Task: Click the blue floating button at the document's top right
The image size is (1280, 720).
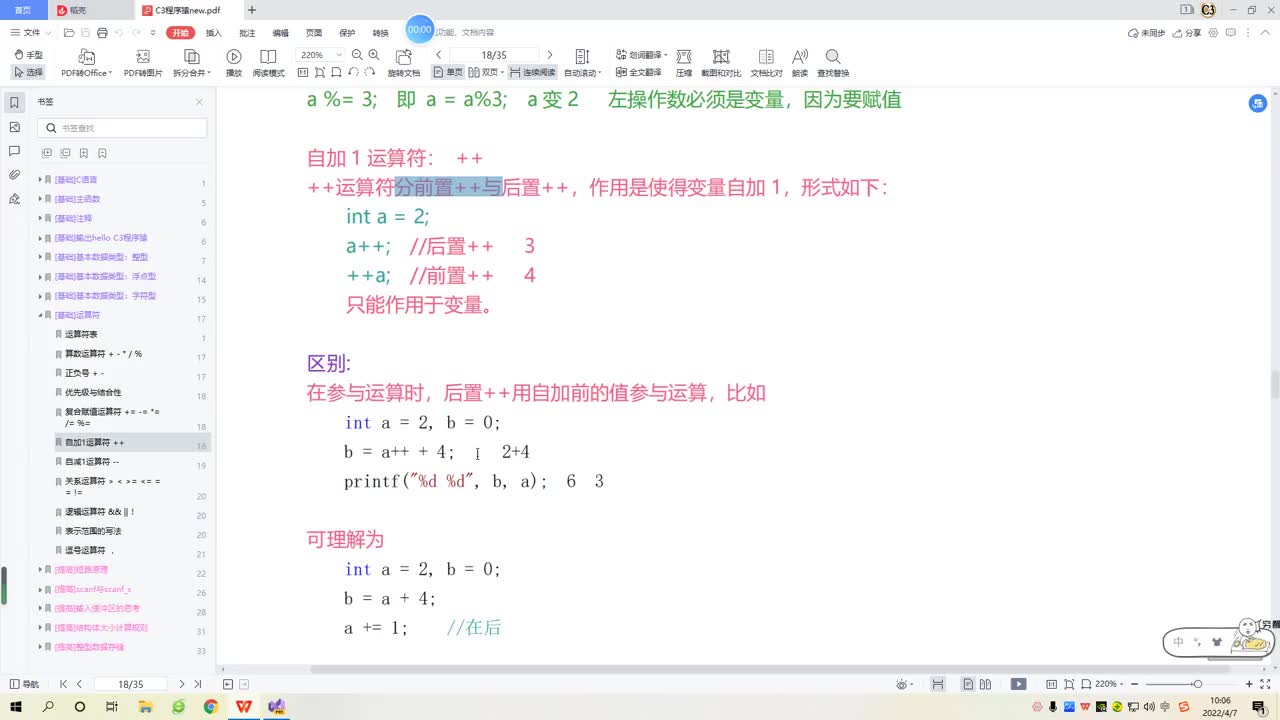Action: [x=1258, y=103]
